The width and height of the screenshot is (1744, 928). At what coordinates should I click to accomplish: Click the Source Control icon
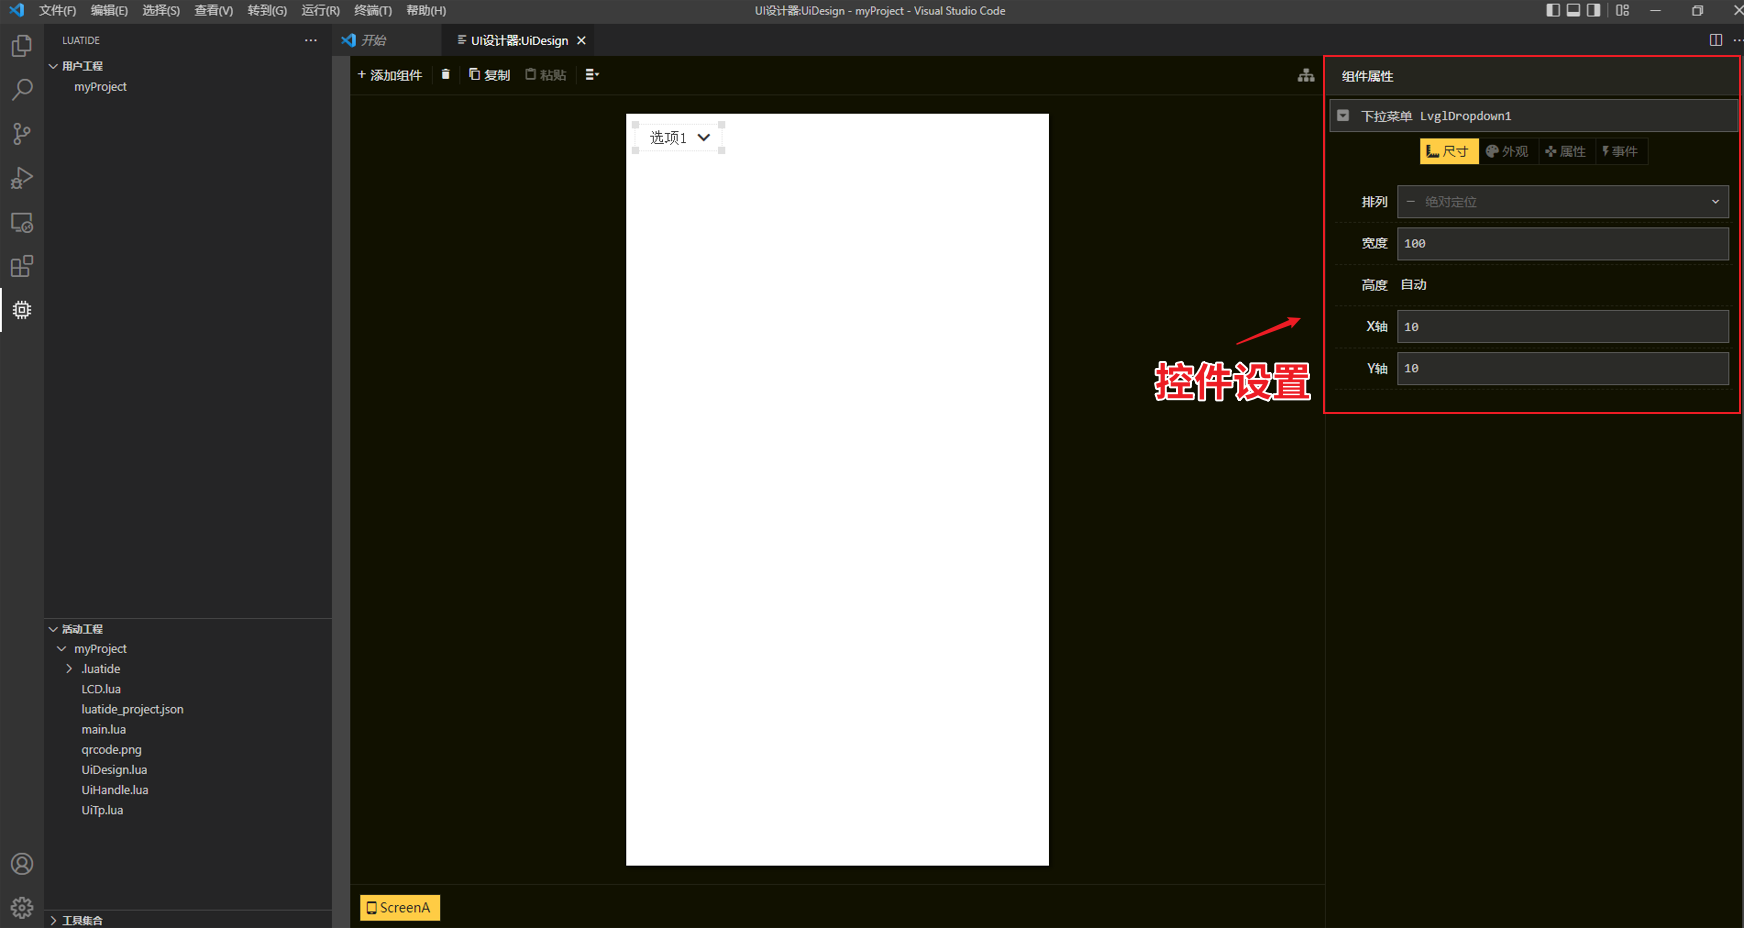[x=22, y=133]
